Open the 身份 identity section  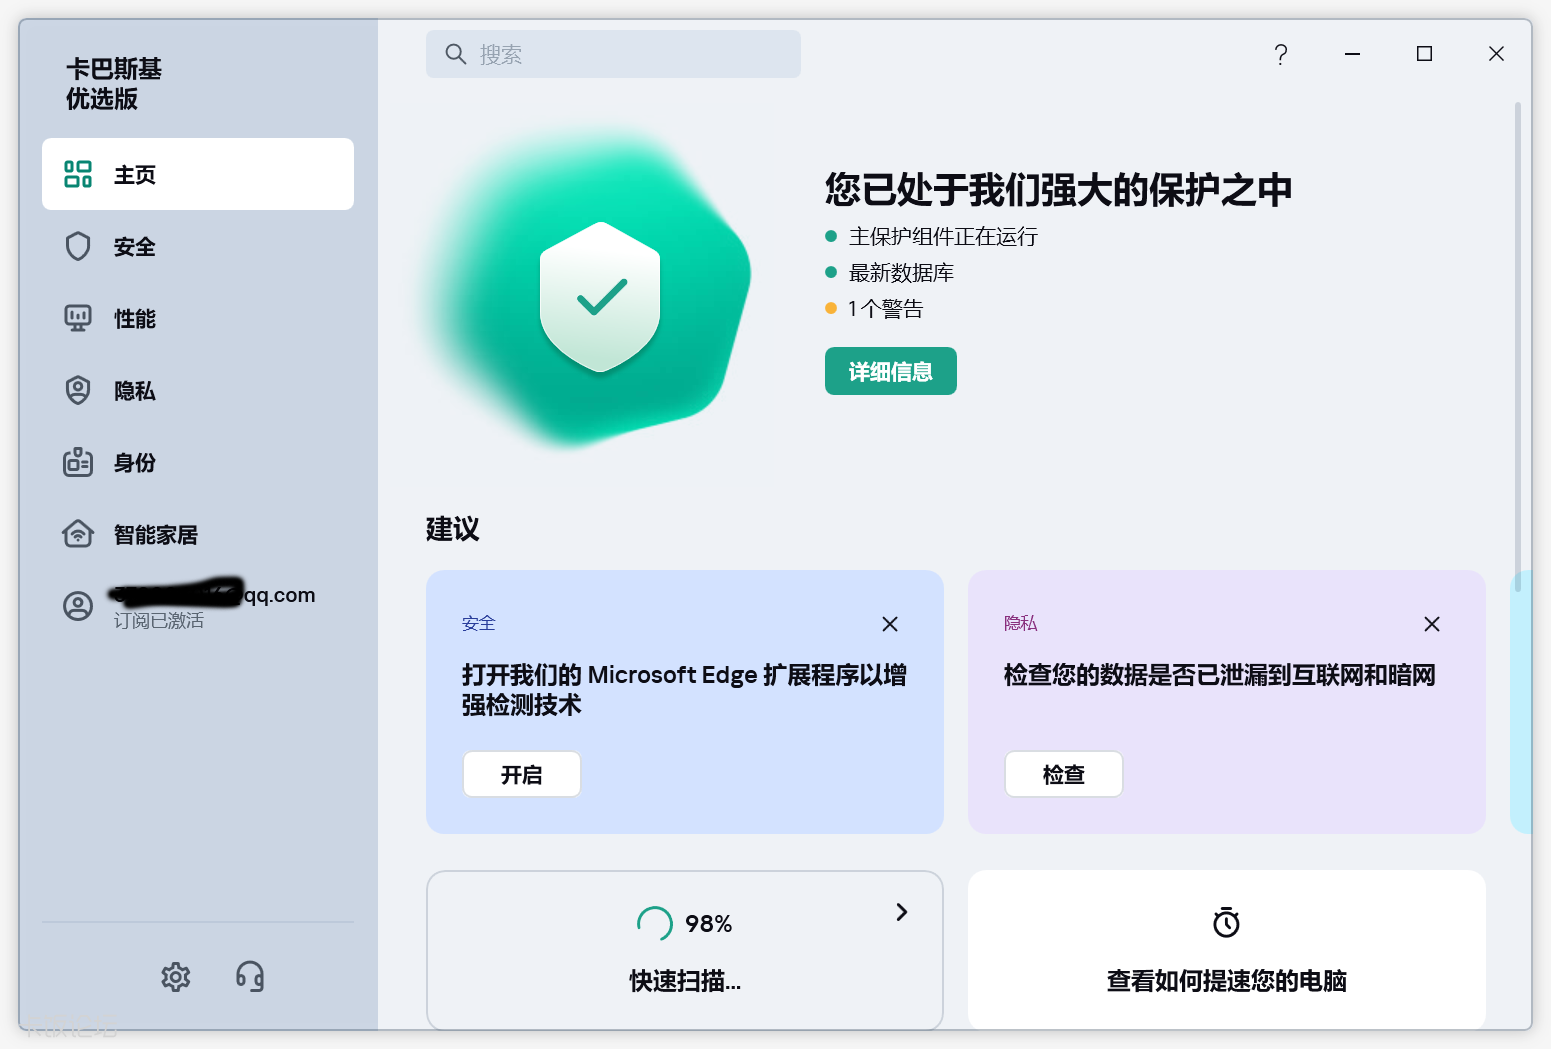pyautogui.click(x=198, y=463)
